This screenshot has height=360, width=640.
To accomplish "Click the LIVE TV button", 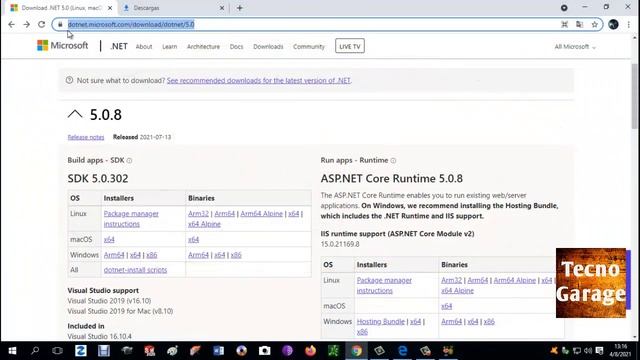I will click(x=350, y=46).
